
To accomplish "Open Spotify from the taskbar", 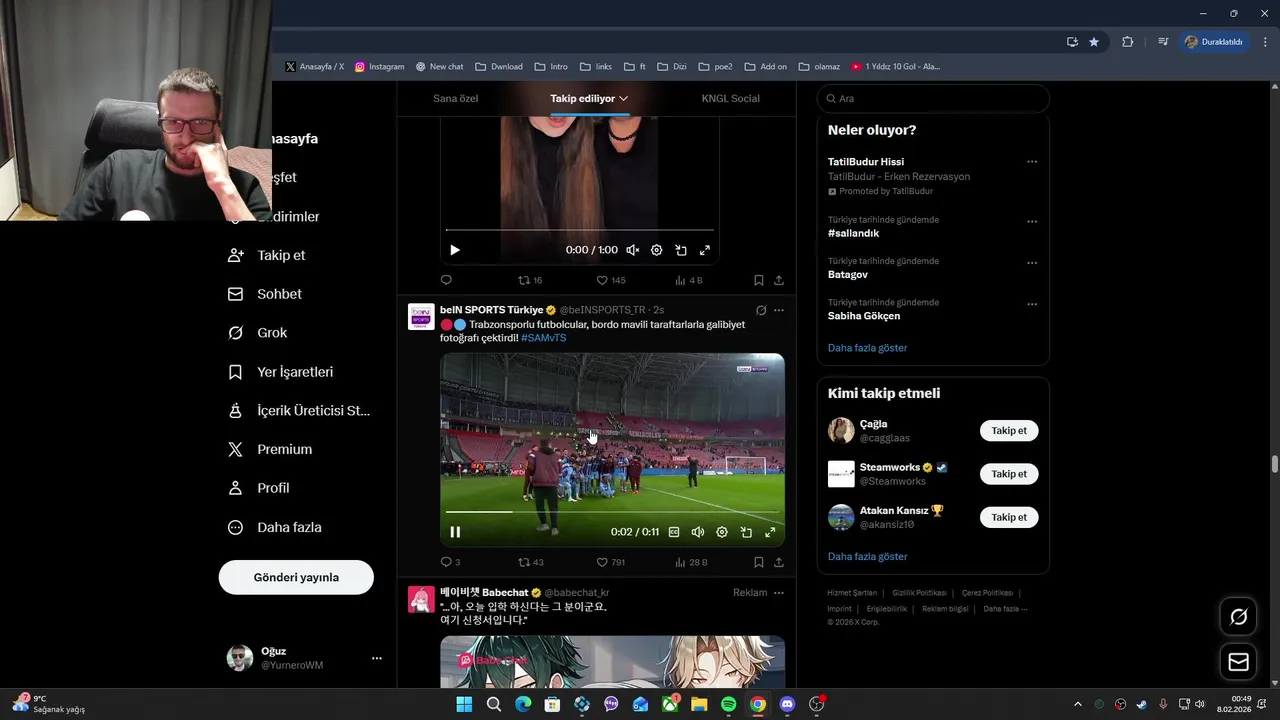I will (729, 704).
